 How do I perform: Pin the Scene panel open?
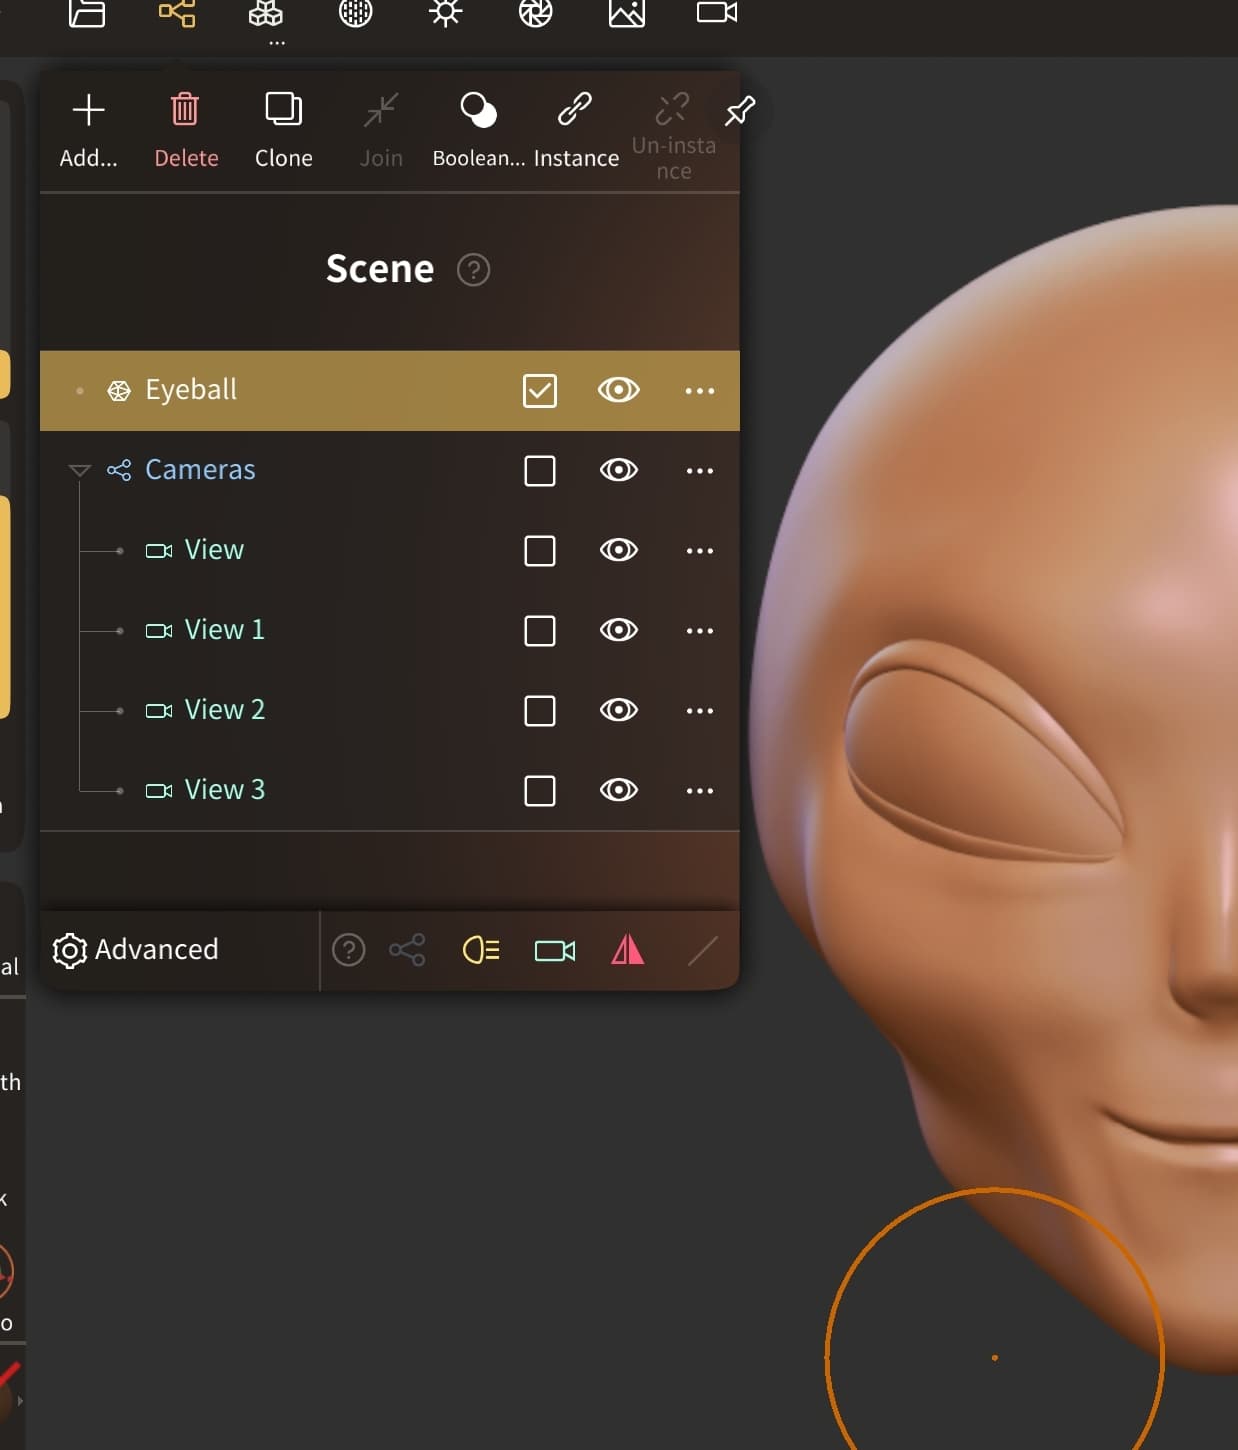tap(740, 111)
